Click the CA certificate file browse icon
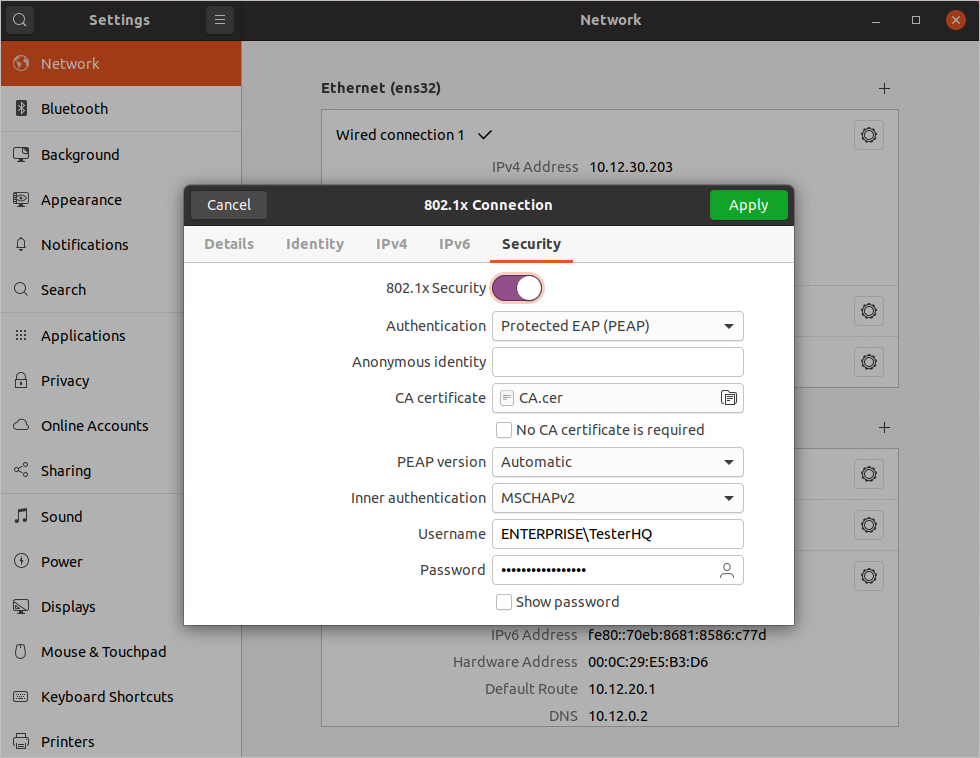 [728, 398]
